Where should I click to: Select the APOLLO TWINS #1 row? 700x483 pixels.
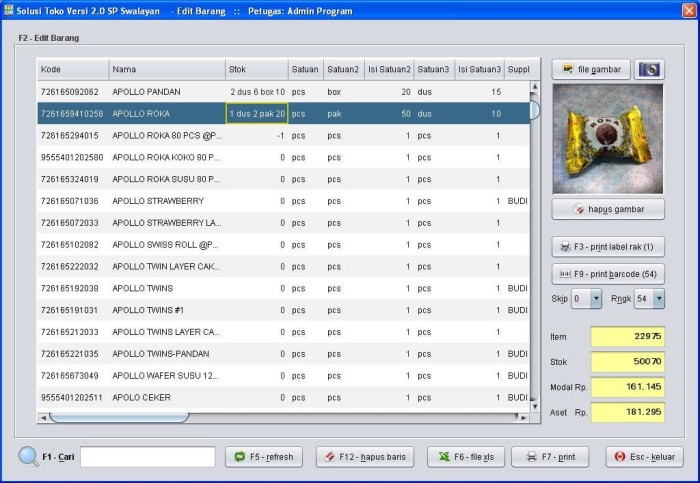click(283, 310)
